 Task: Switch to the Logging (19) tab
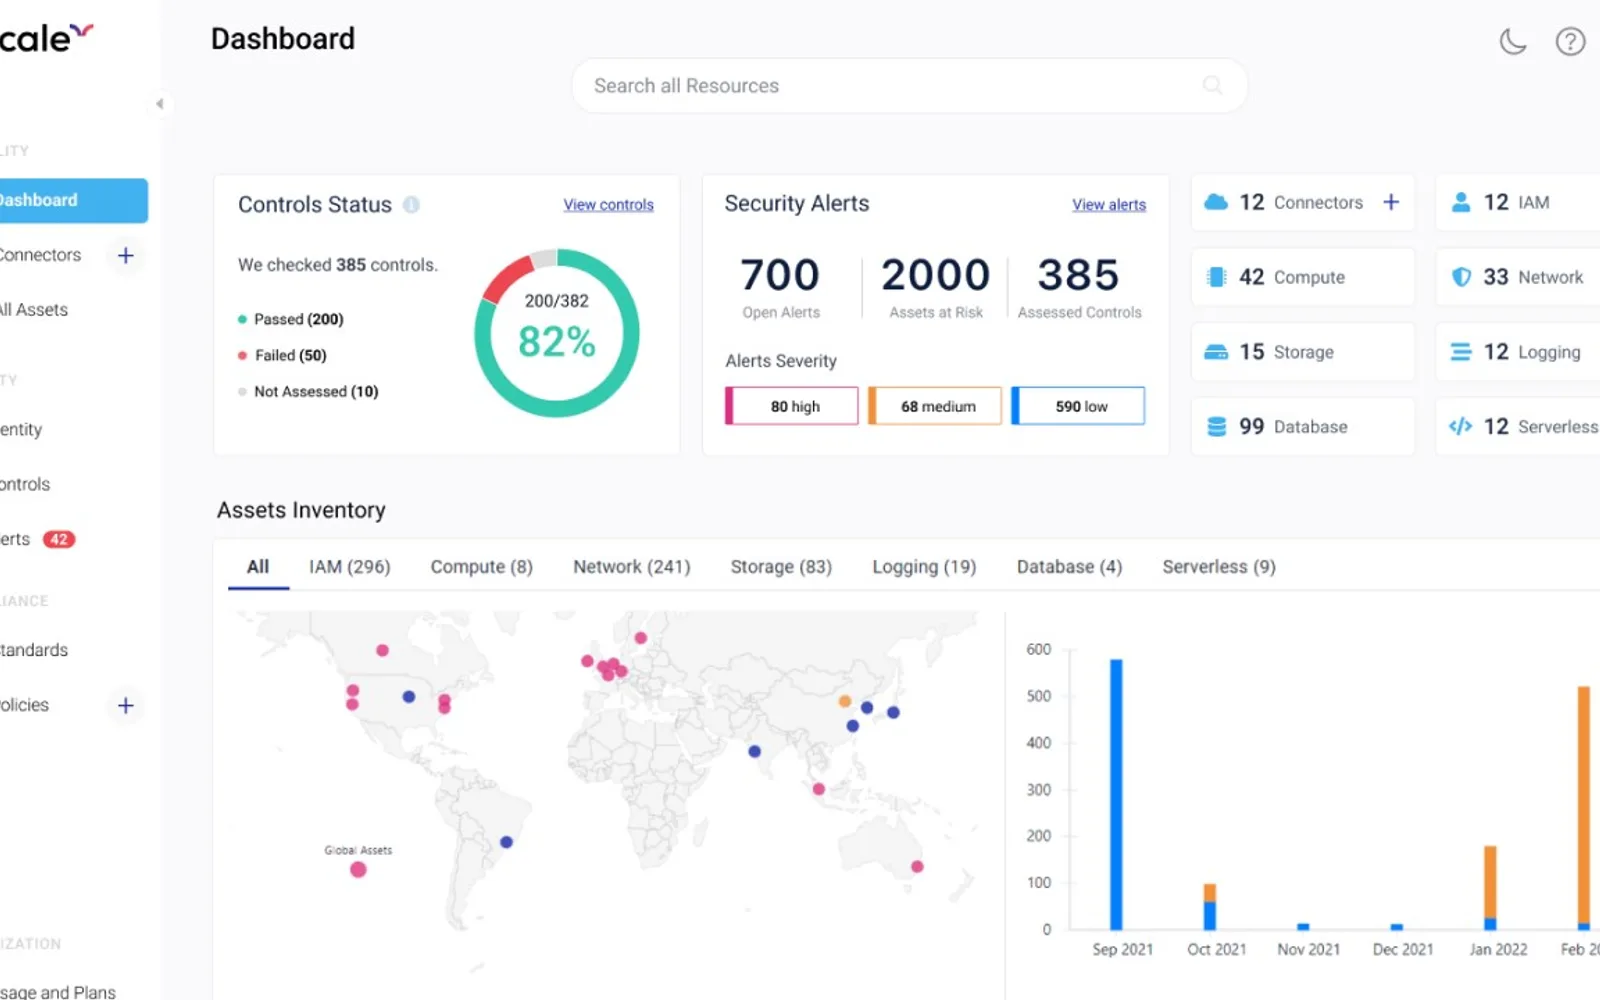click(924, 567)
